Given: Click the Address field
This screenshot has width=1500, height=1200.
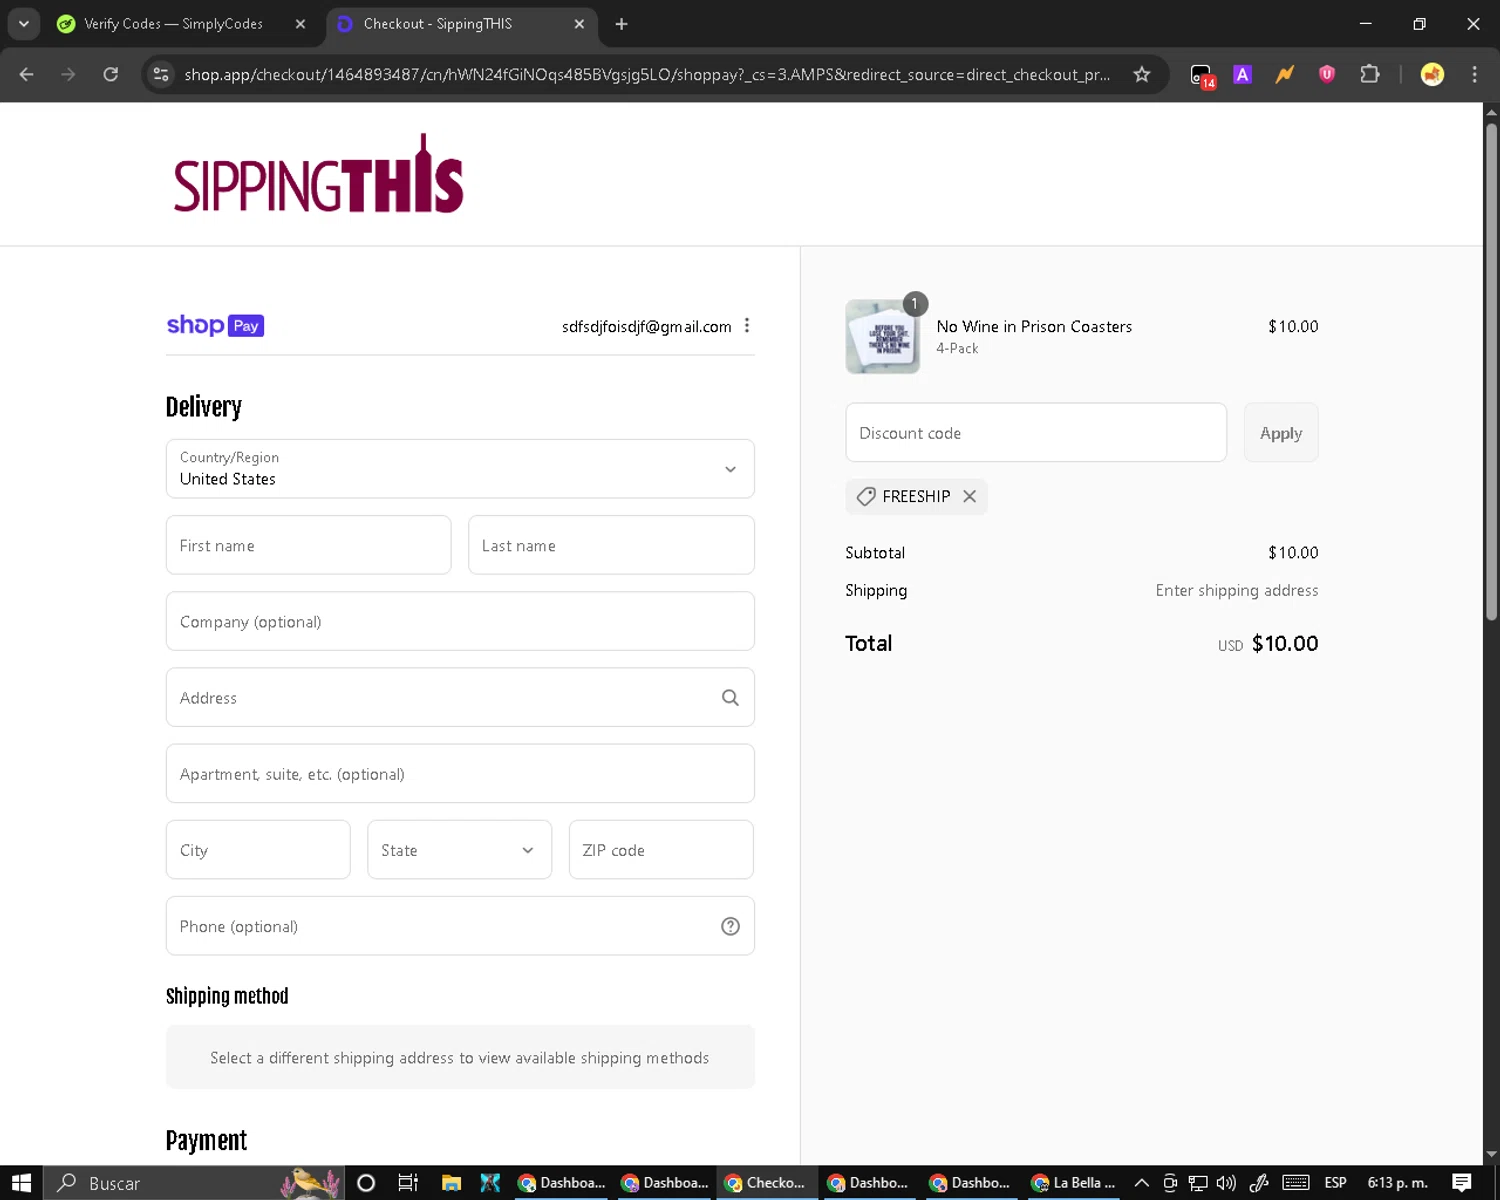Looking at the screenshot, I should 460,697.
